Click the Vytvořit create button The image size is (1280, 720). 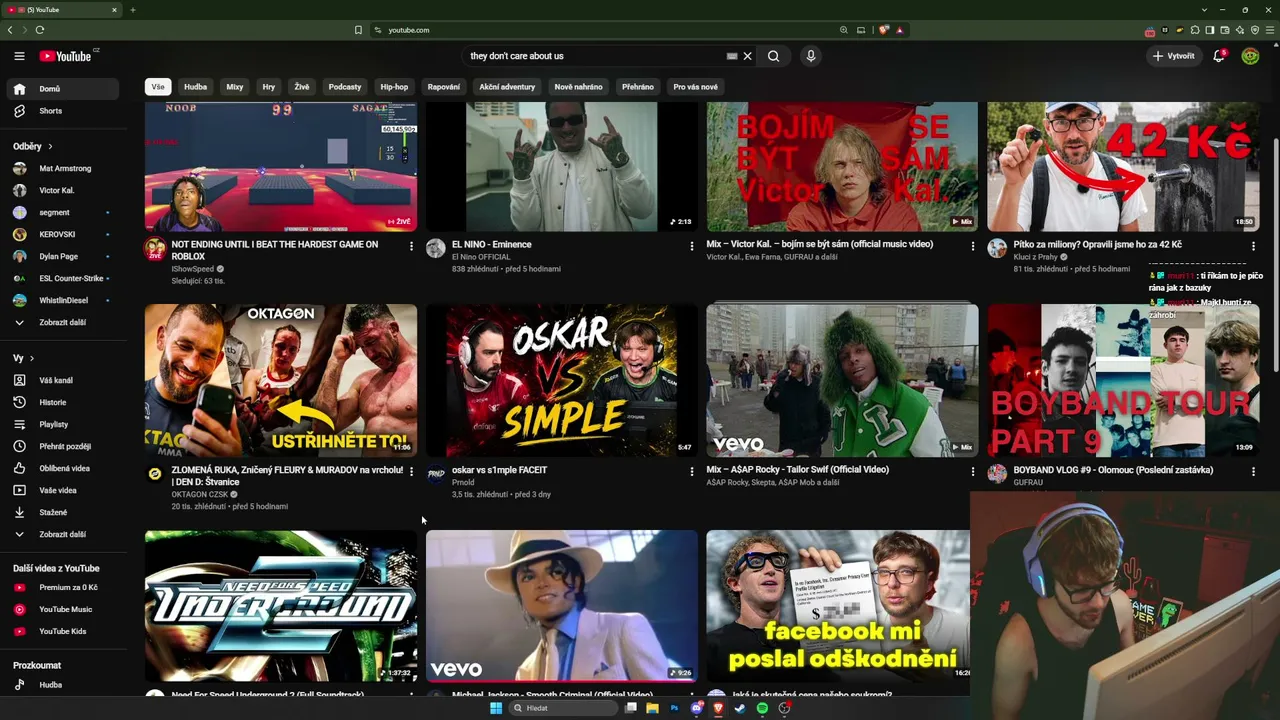point(1174,56)
